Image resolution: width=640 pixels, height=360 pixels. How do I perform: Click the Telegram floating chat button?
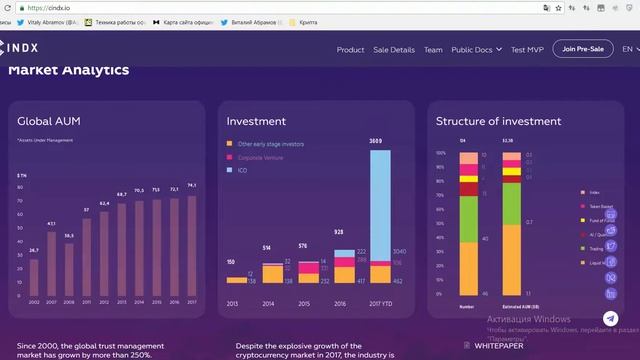(611, 318)
